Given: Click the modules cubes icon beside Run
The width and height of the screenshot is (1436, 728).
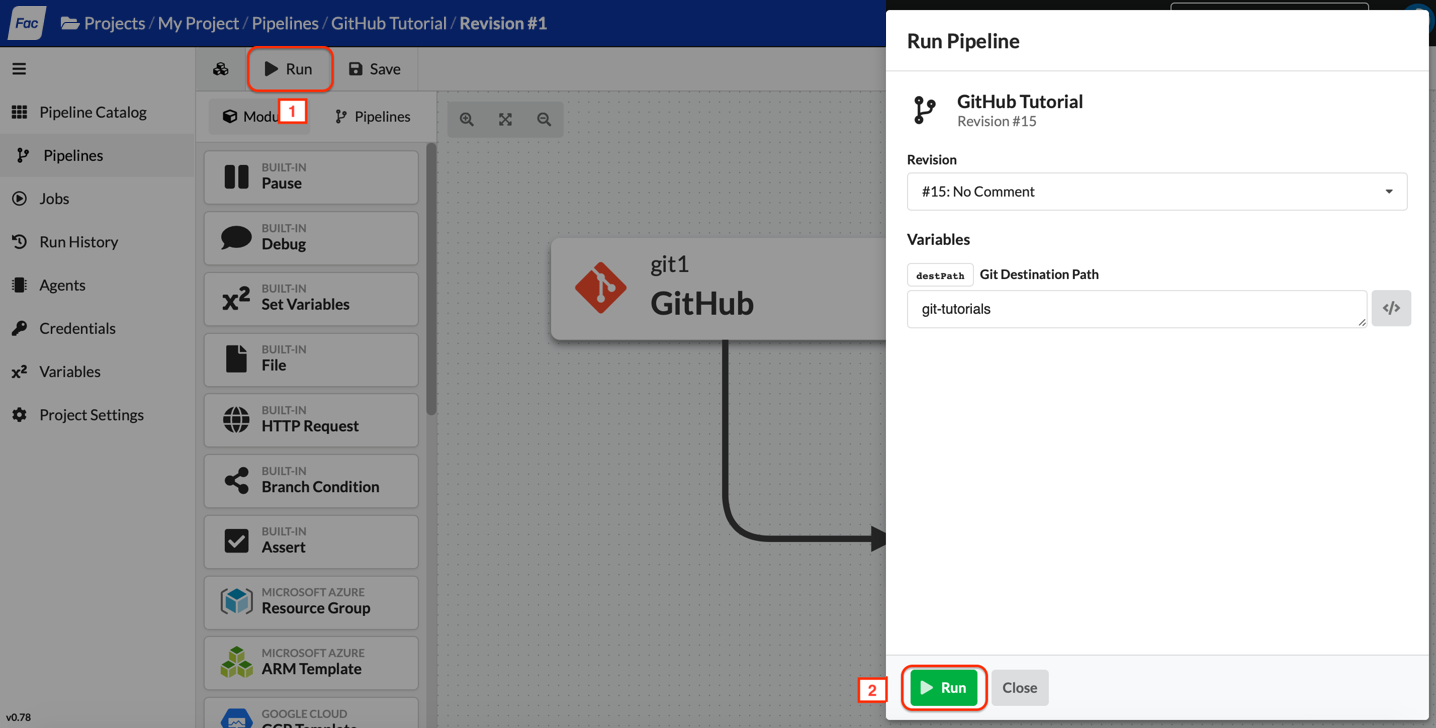Looking at the screenshot, I should click(x=221, y=69).
